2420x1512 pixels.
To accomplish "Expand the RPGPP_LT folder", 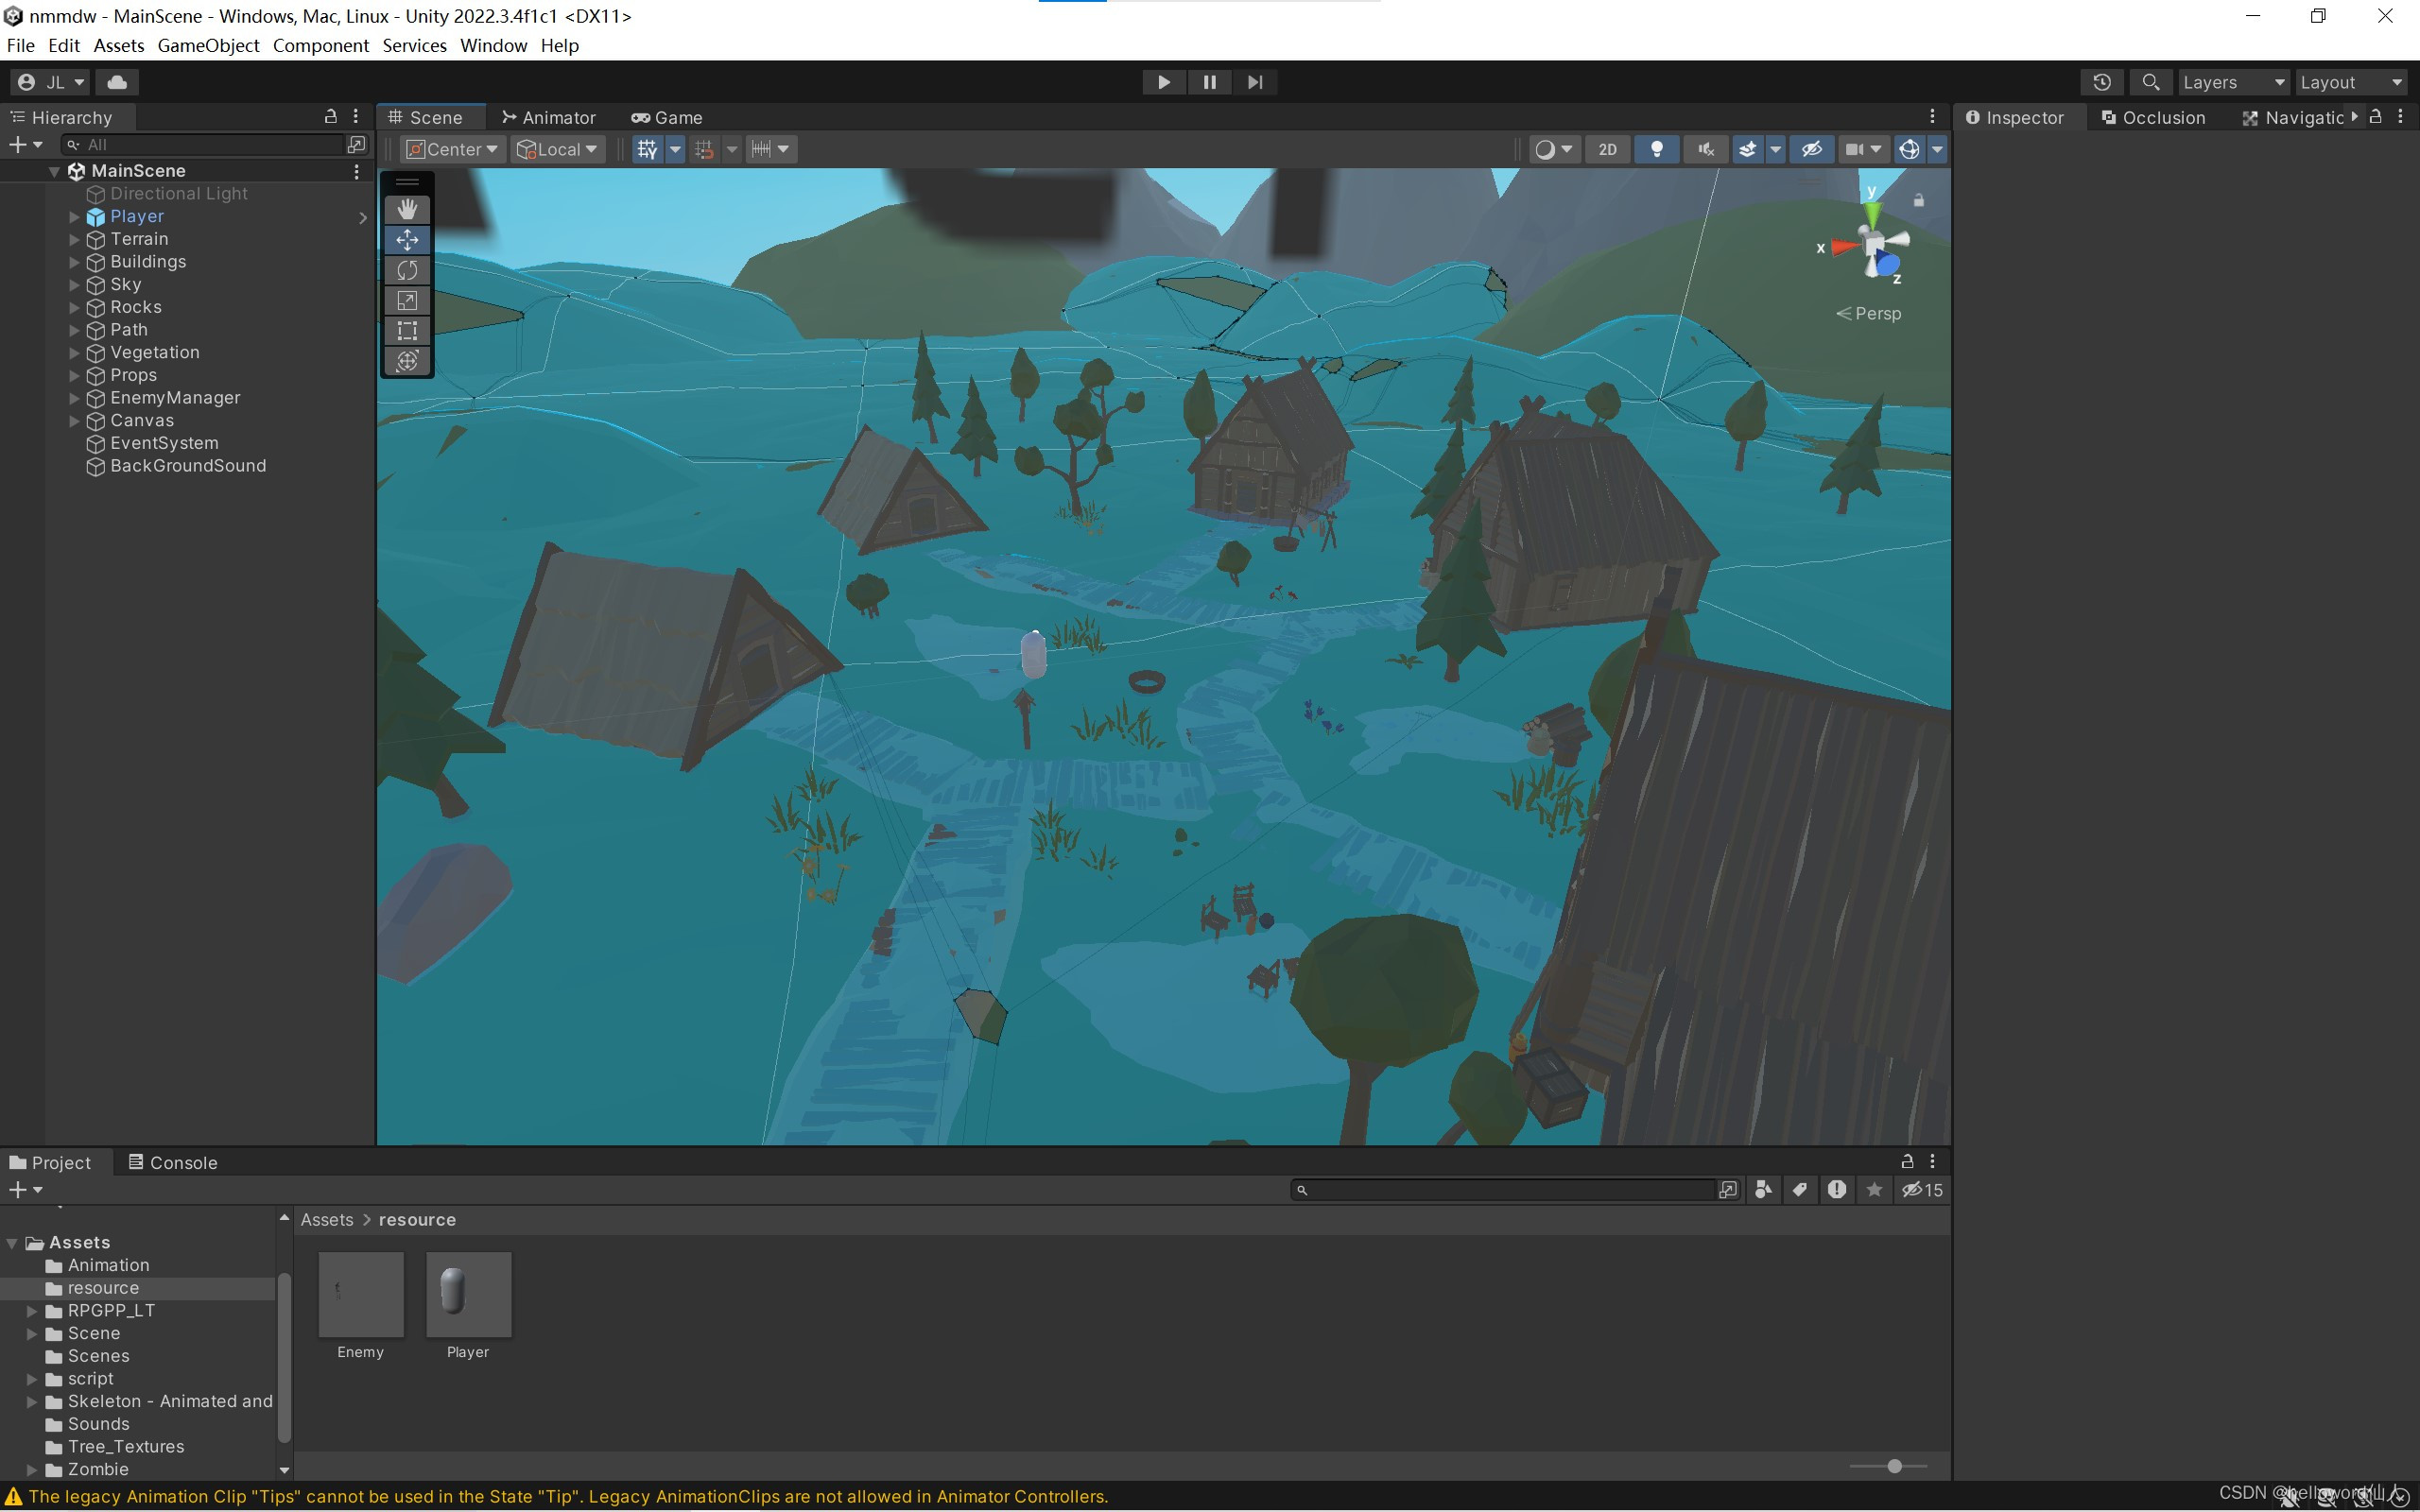I will pos(32,1311).
